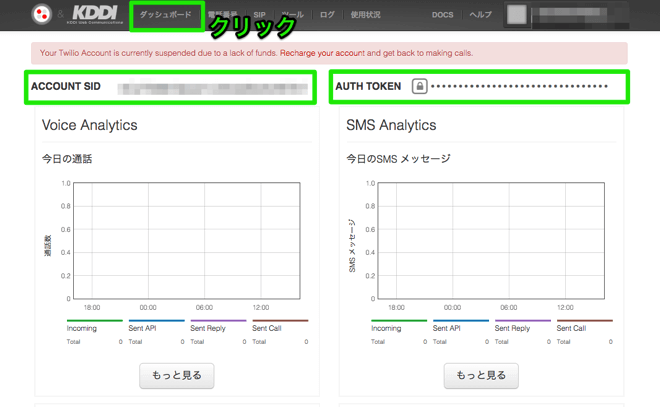Click the user avatar in the header

(516, 14)
